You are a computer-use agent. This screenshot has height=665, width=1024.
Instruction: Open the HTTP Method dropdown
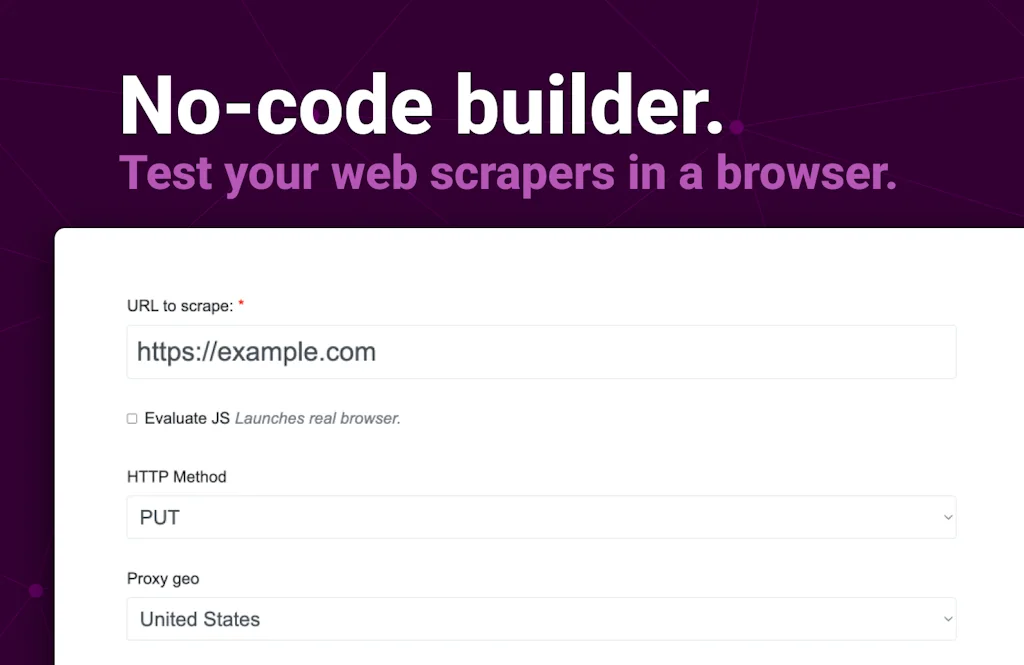(x=540, y=517)
